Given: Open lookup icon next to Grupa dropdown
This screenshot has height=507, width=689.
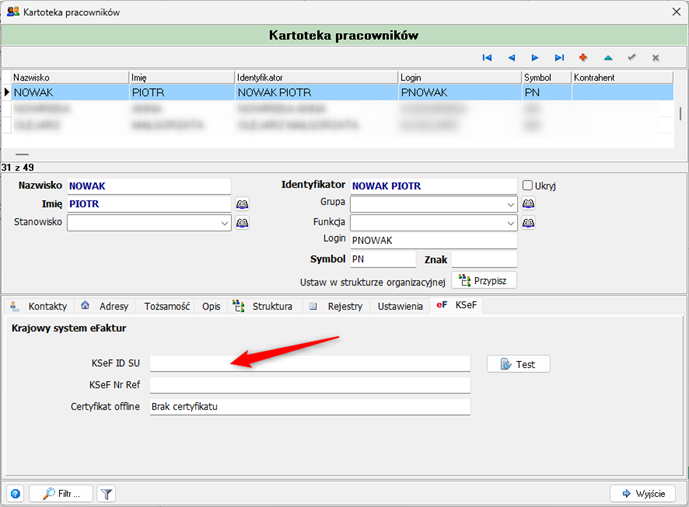Looking at the screenshot, I should point(528,204).
